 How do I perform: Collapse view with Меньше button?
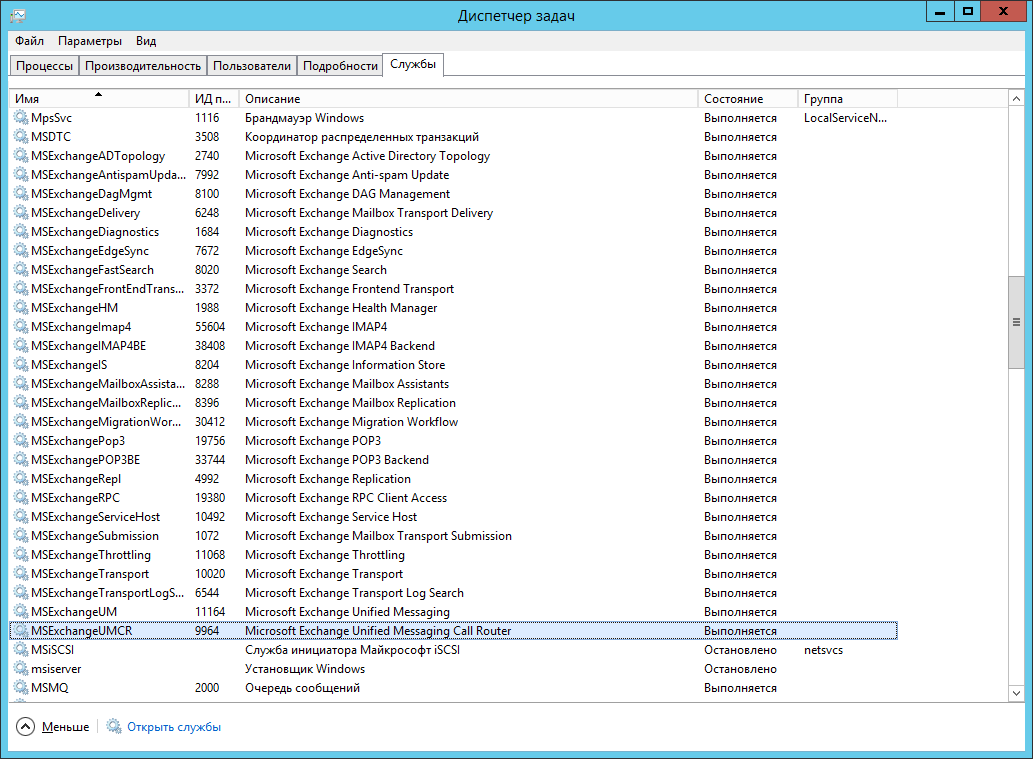(53, 727)
